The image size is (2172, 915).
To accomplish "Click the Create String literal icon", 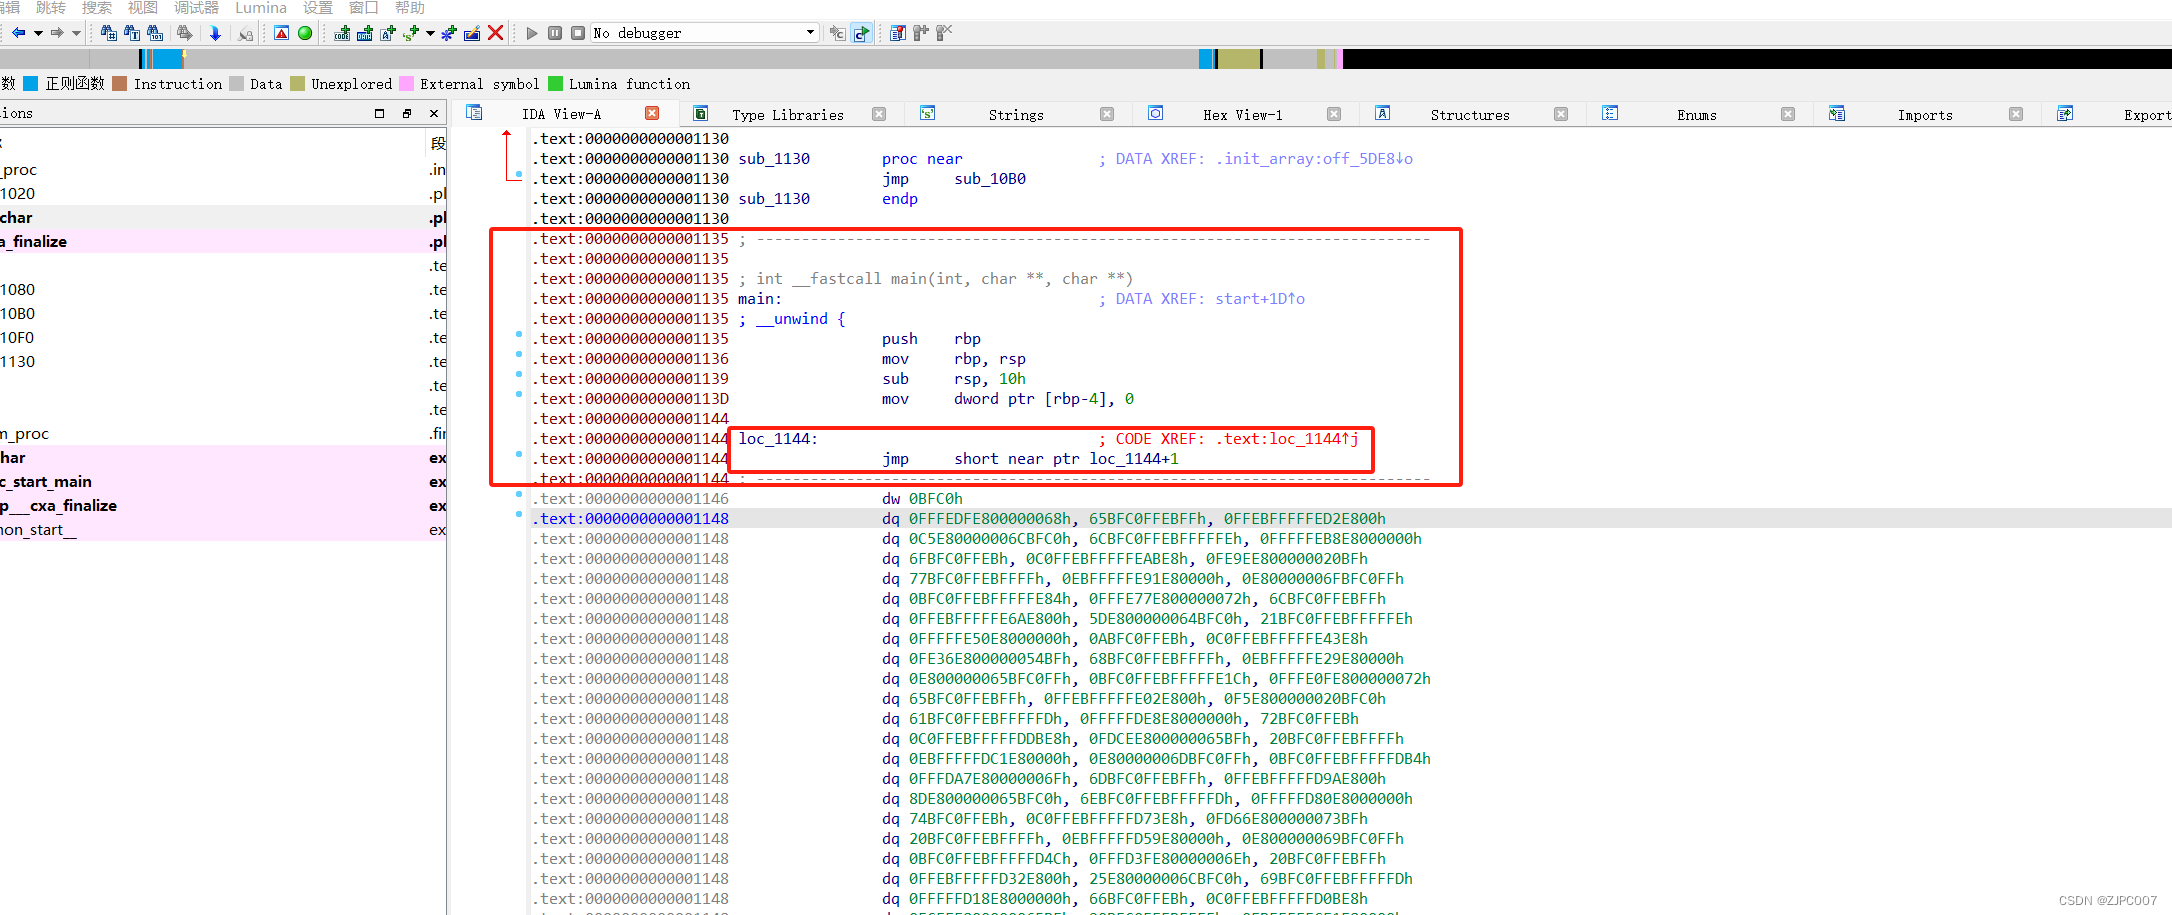I will pos(410,33).
